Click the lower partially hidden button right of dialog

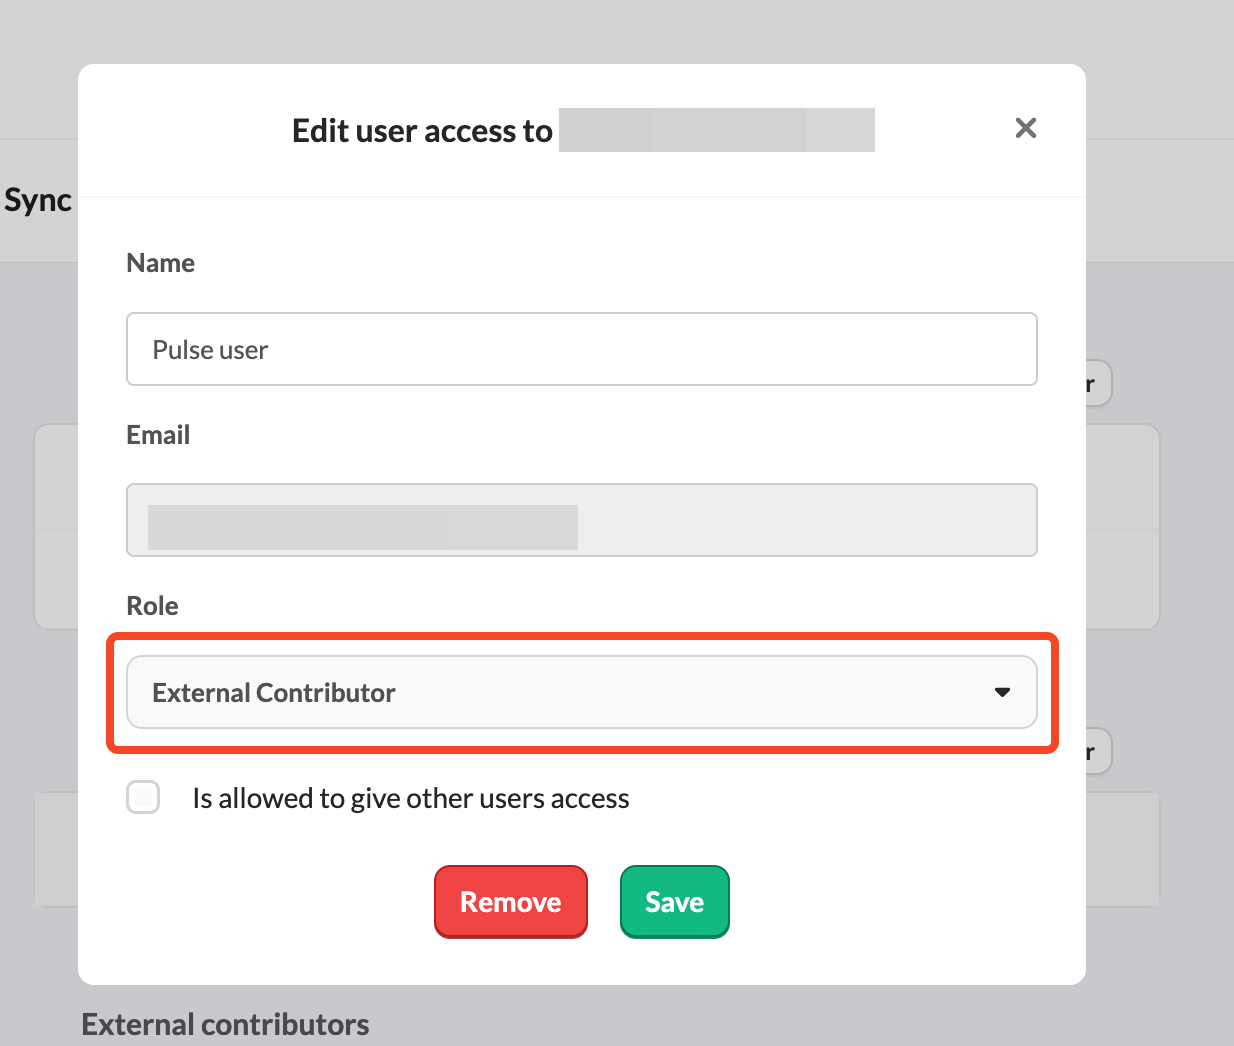pos(1098,752)
